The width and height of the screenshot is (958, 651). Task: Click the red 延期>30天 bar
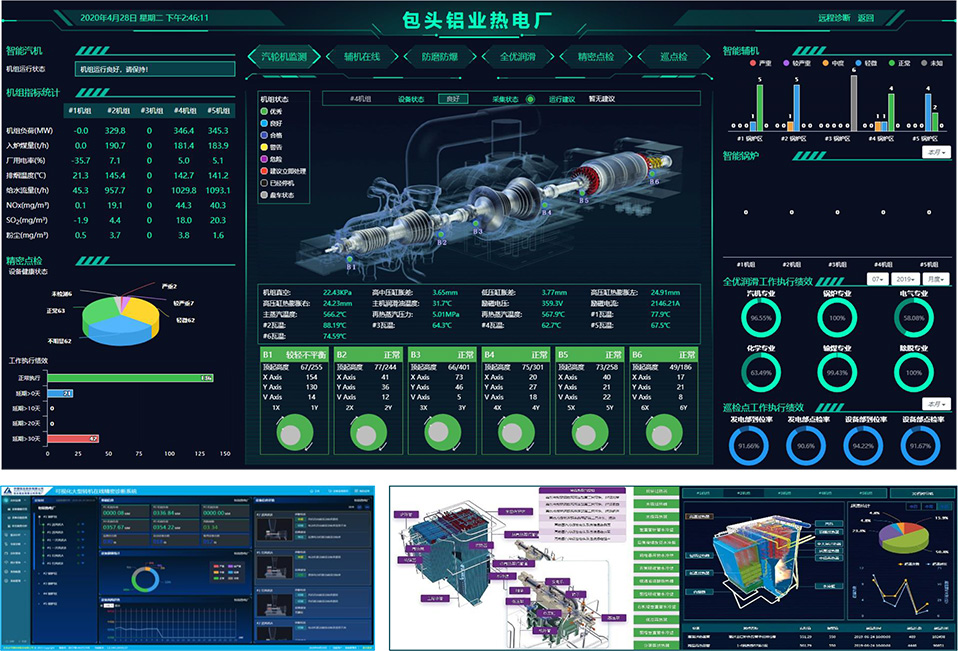click(73, 438)
